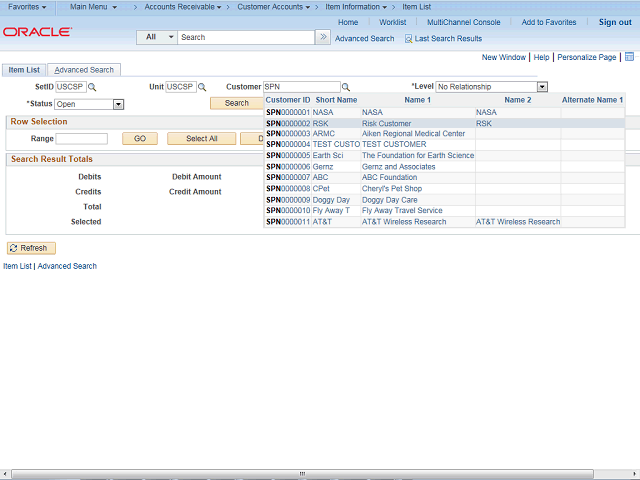Click the Advanced Search link beside search box
This screenshot has height=480, width=640.
click(364, 39)
